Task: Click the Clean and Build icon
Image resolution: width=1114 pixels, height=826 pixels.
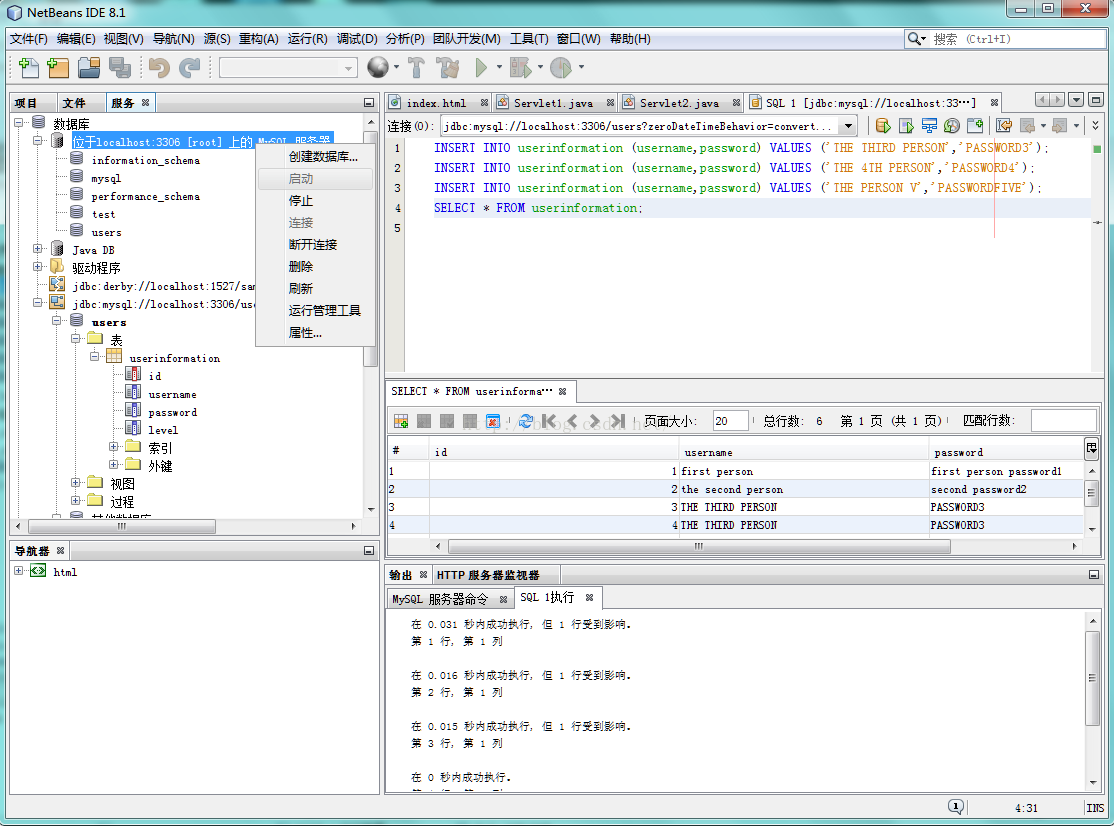Action: point(448,67)
